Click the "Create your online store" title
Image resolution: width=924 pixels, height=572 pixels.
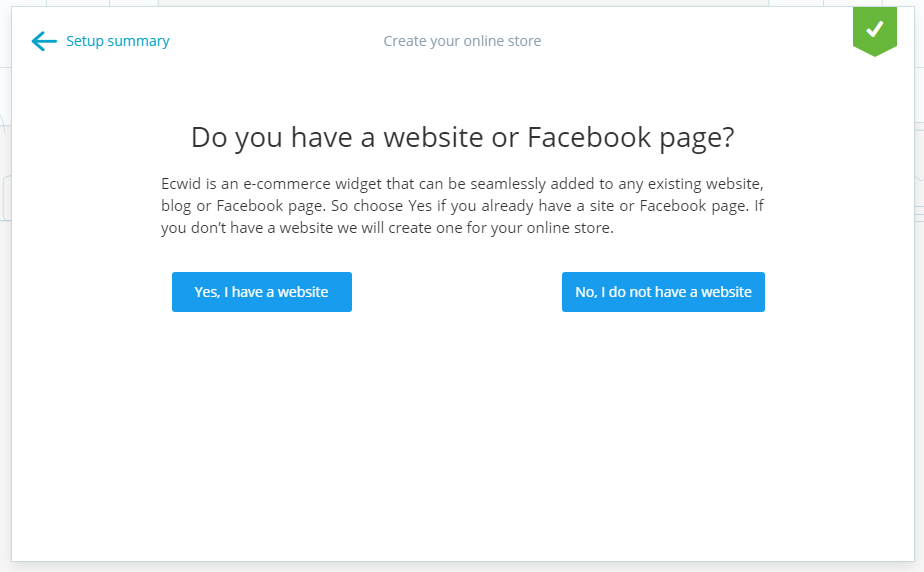point(462,41)
